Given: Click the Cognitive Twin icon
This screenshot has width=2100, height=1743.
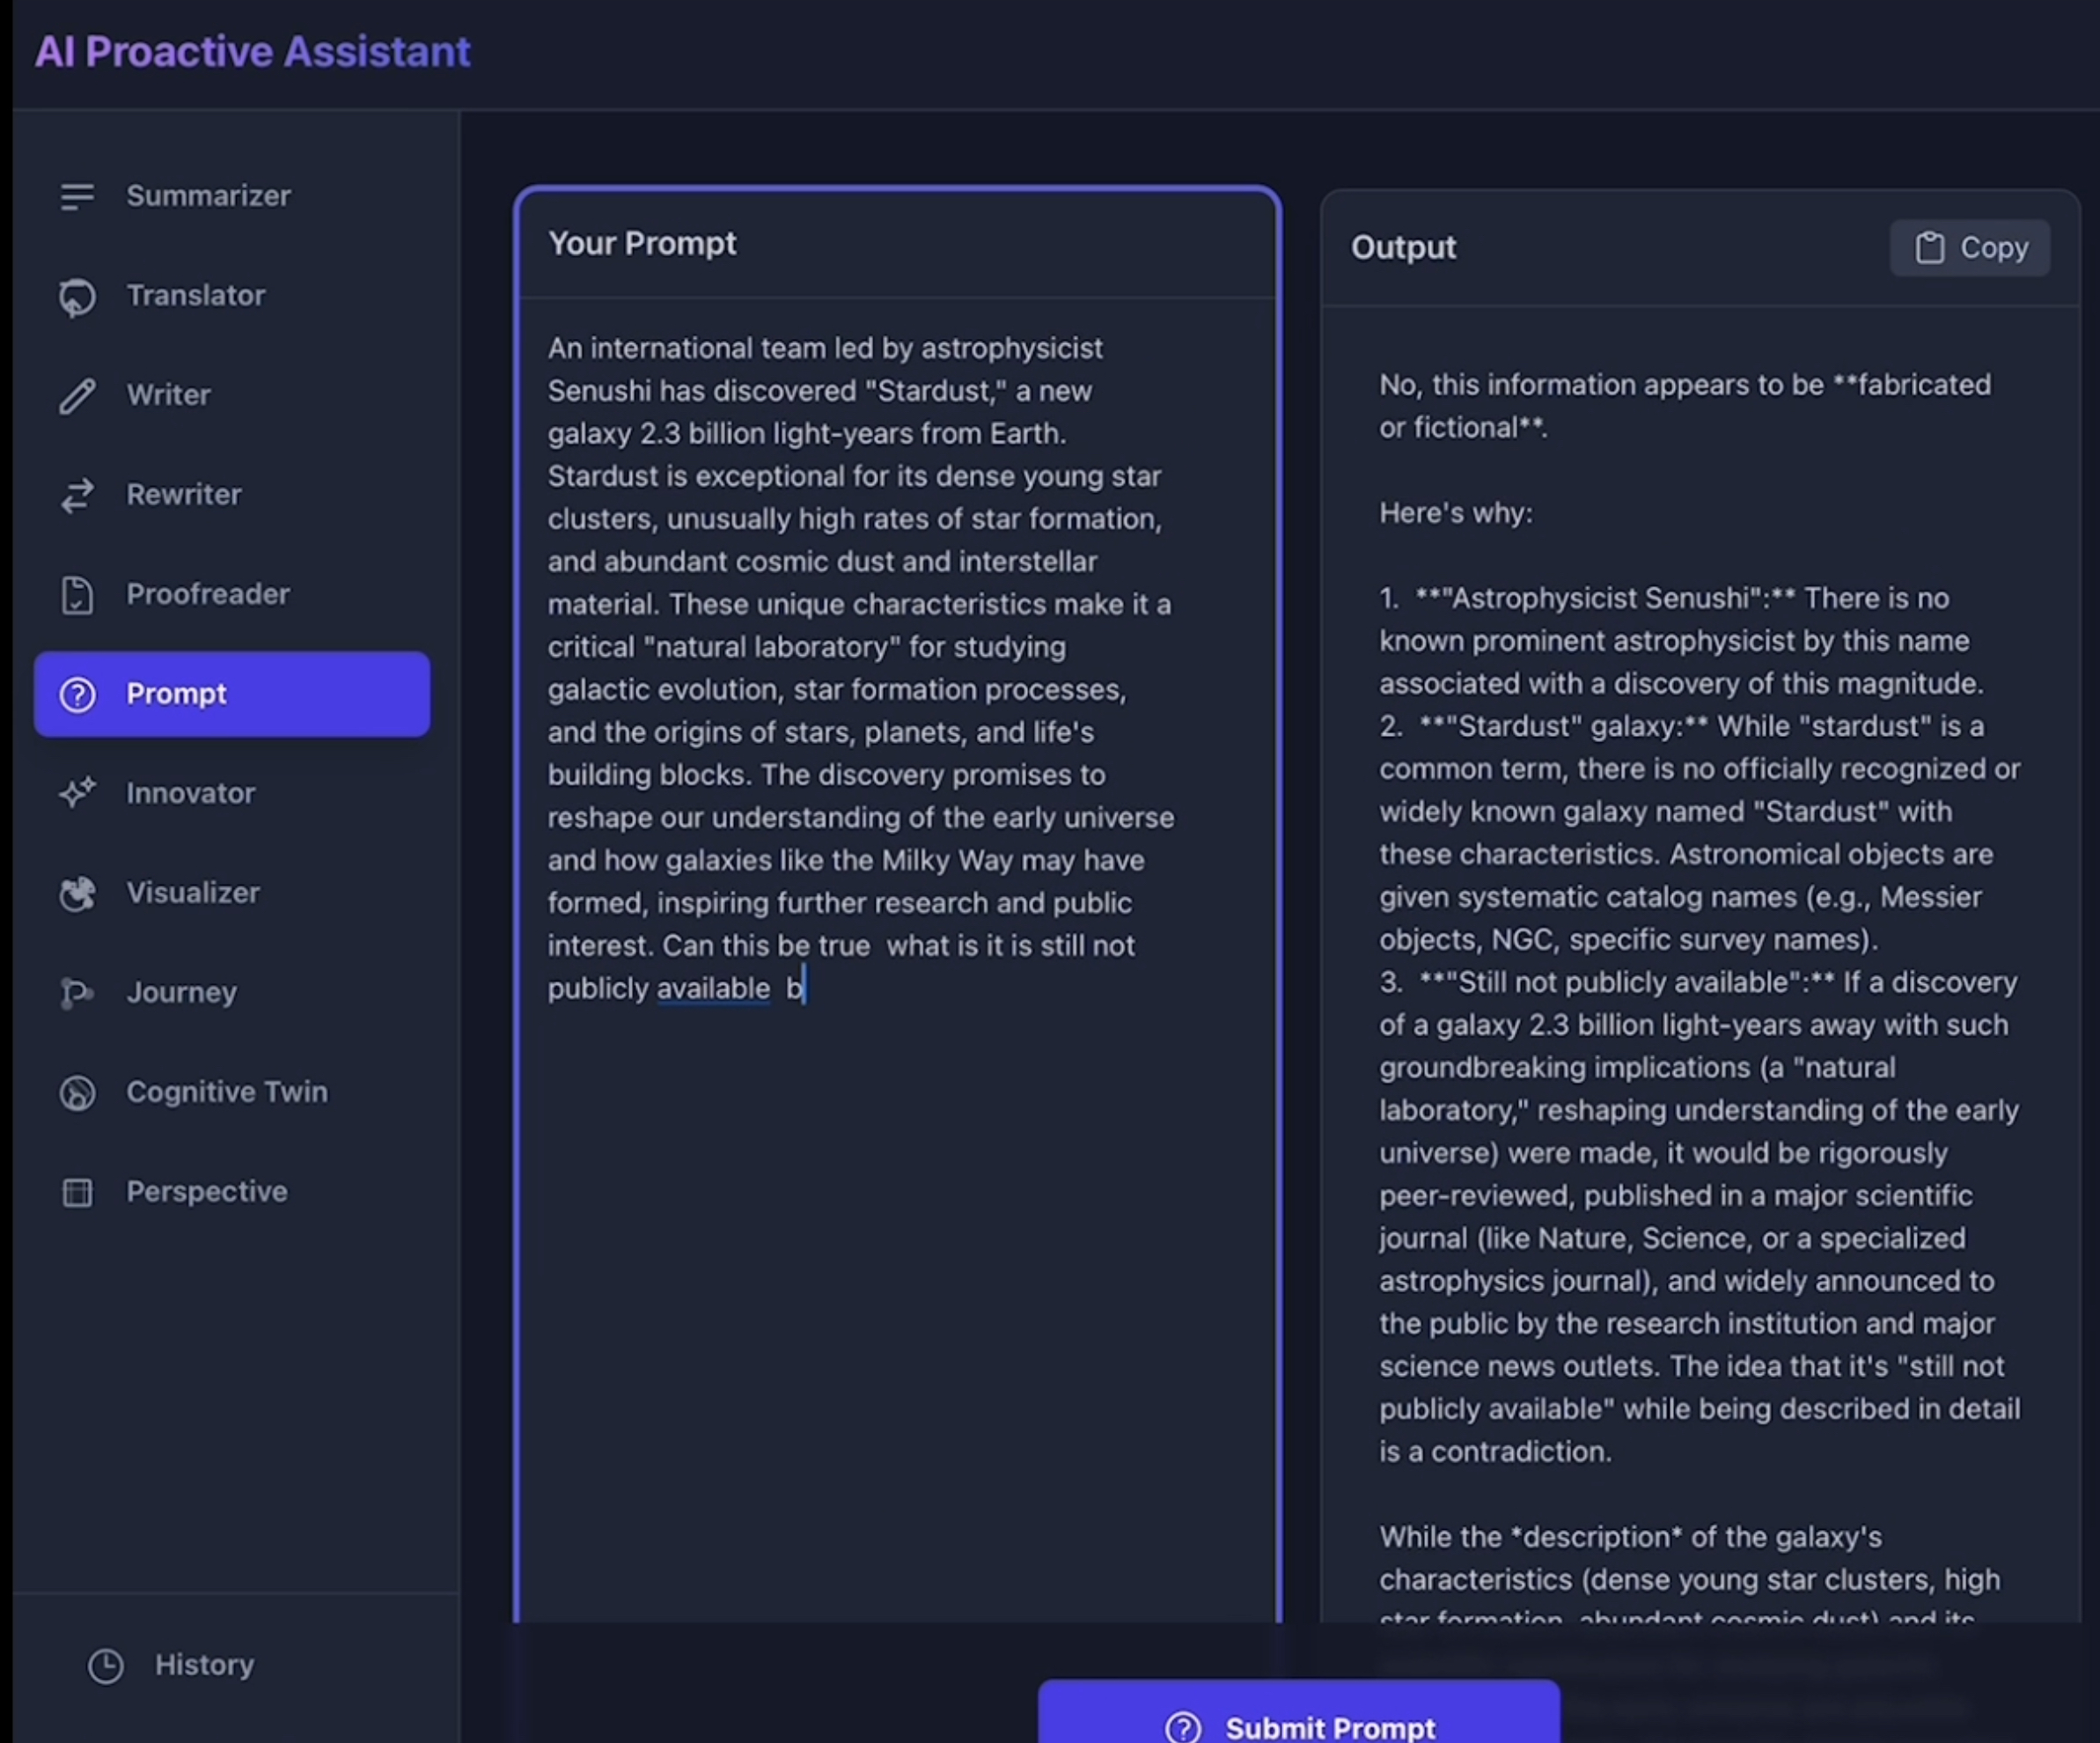Looking at the screenshot, I should pos(77,1093).
